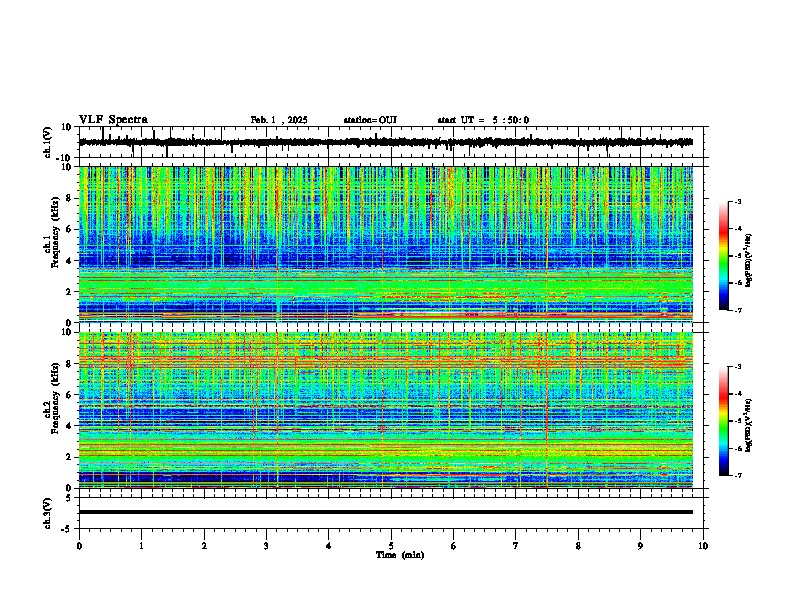Image resolution: width=792 pixels, height=612 pixels.
Task: Click time axis tick label '0'
Action: pos(79,546)
